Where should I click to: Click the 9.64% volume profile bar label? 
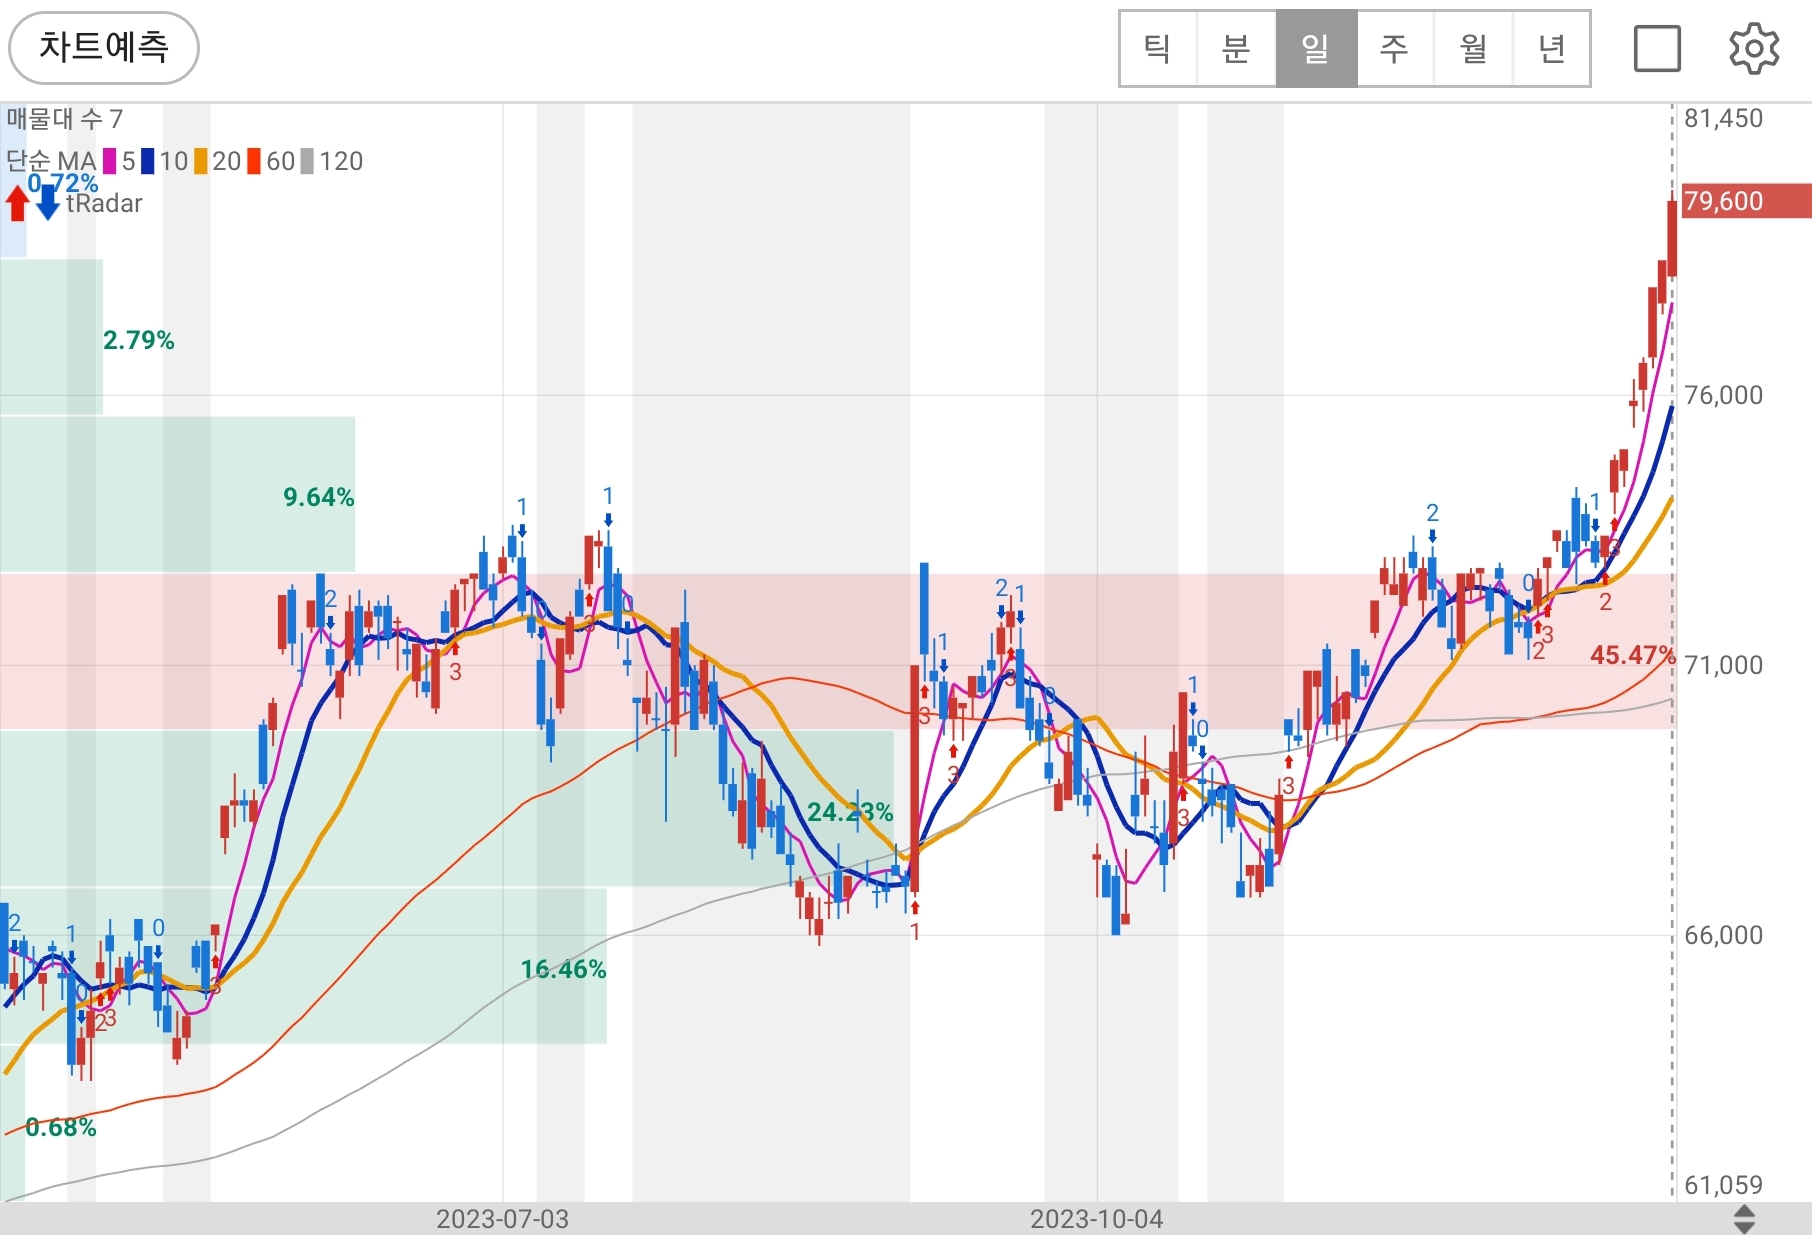[319, 497]
